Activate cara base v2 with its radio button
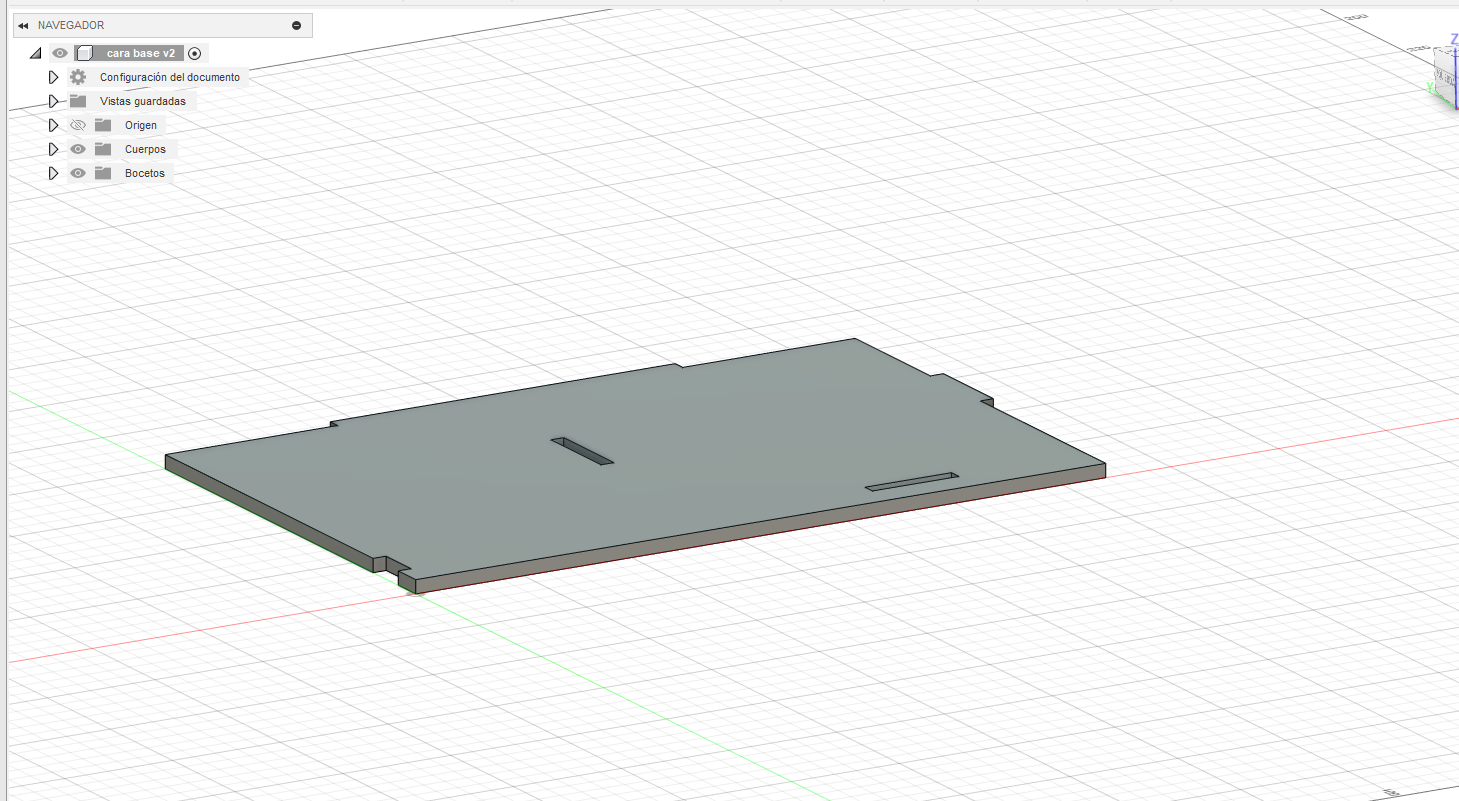1459x801 pixels. (195, 53)
